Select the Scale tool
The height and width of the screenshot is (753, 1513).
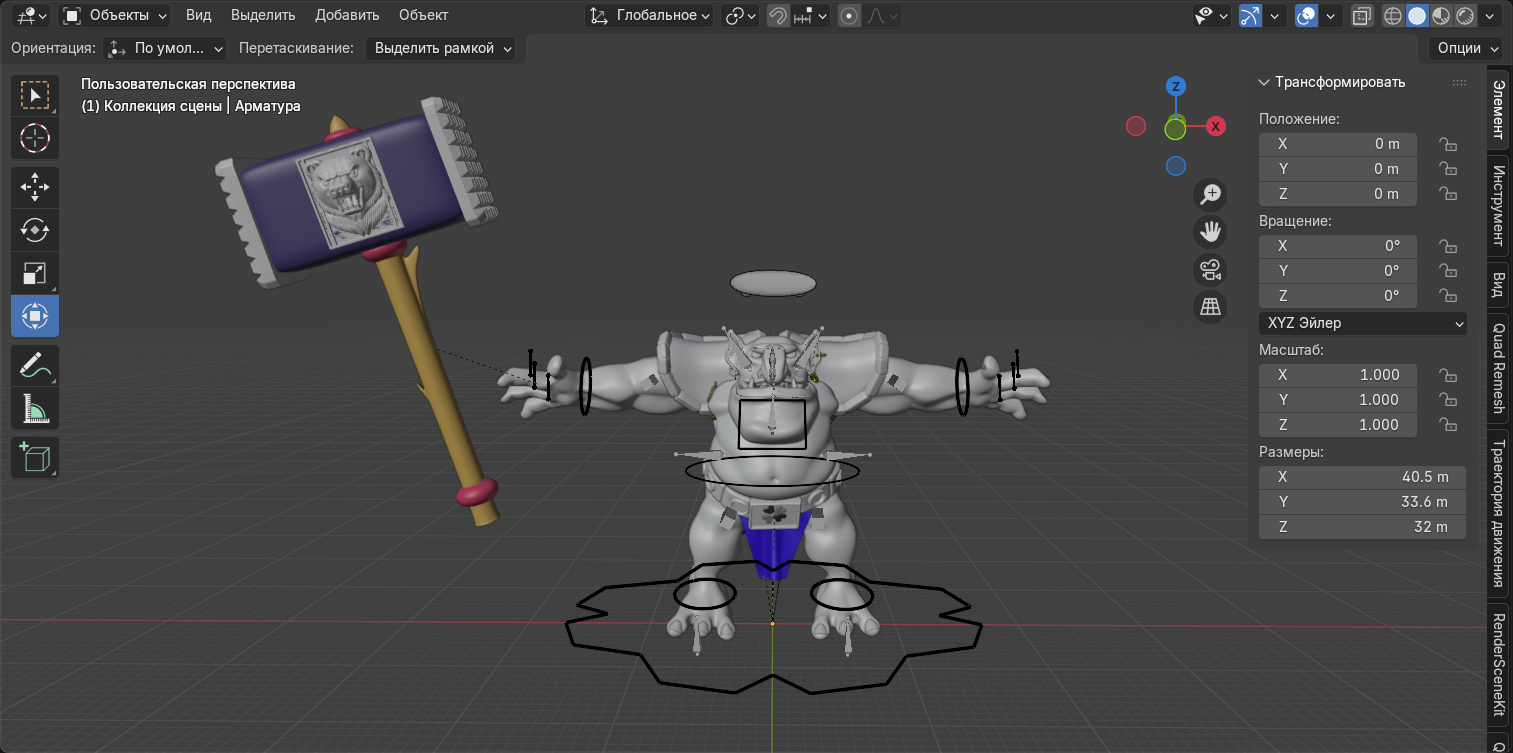coord(34,272)
